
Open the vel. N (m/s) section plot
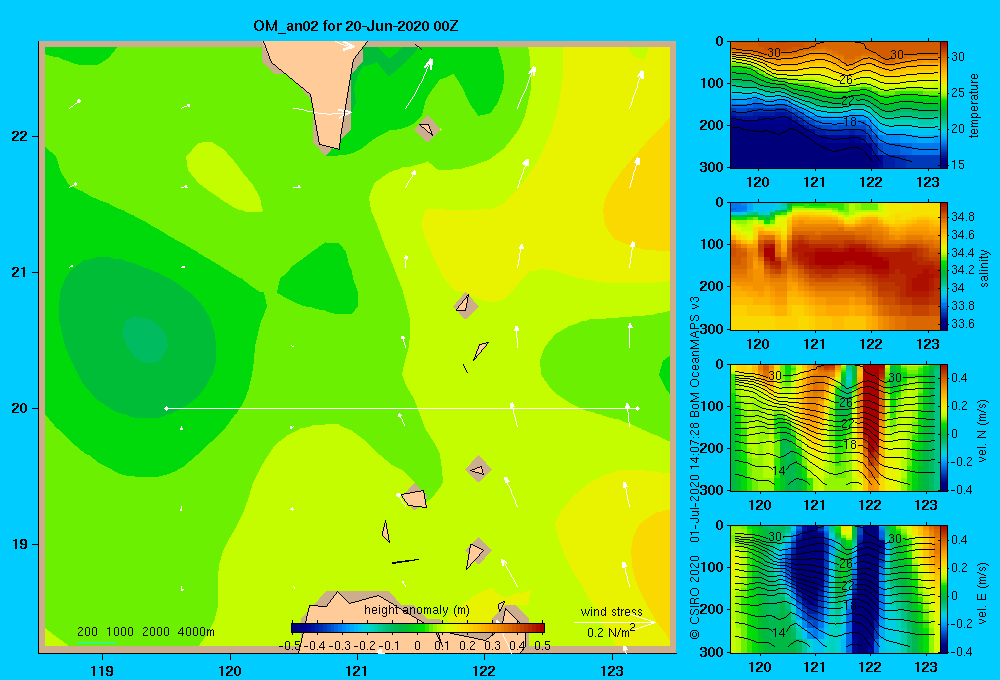(x=834, y=427)
